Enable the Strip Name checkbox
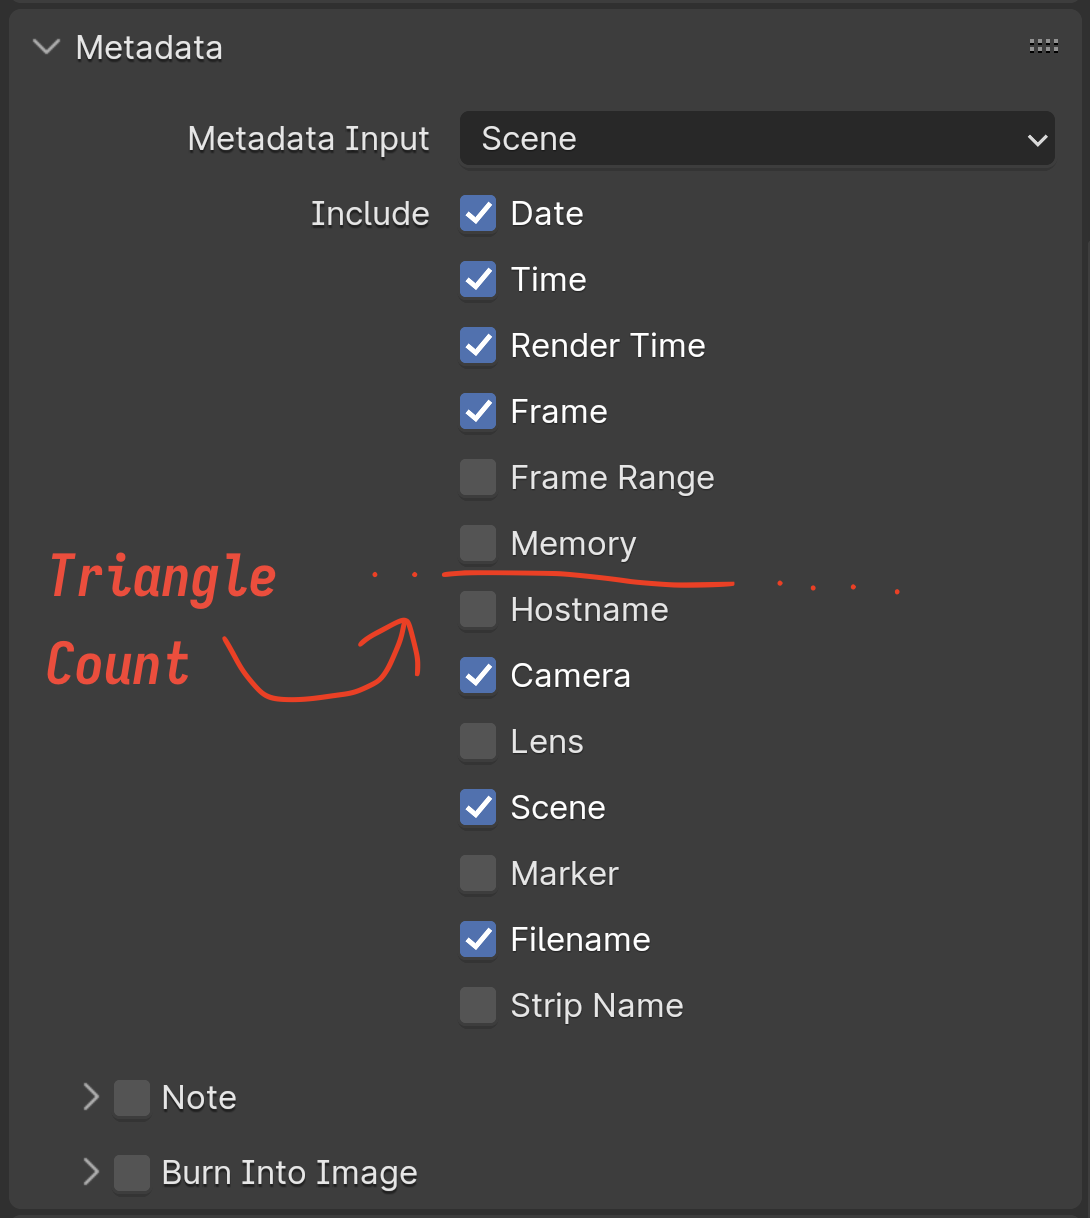 click(x=478, y=1005)
